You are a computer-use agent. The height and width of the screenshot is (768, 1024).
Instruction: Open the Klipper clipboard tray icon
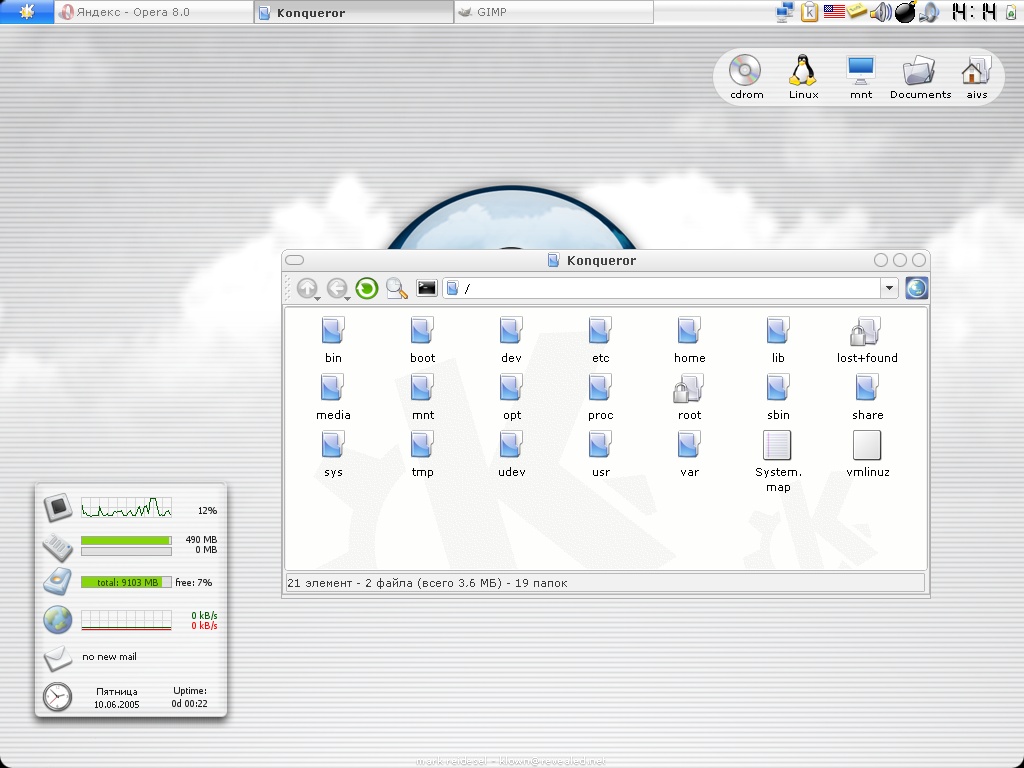pos(809,12)
